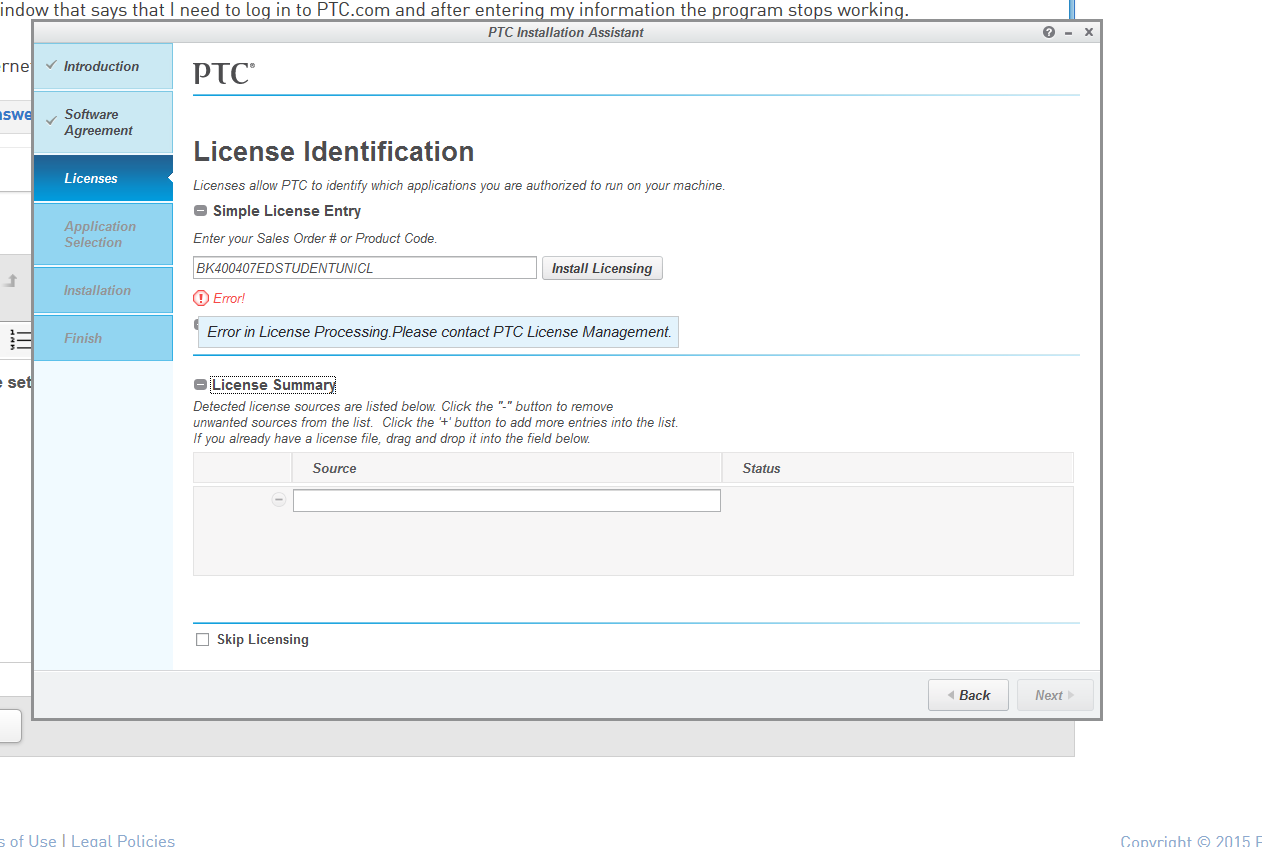The image size is (1262, 847).
Task: Open Legal Policies link in background page
Action: tap(123, 840)
